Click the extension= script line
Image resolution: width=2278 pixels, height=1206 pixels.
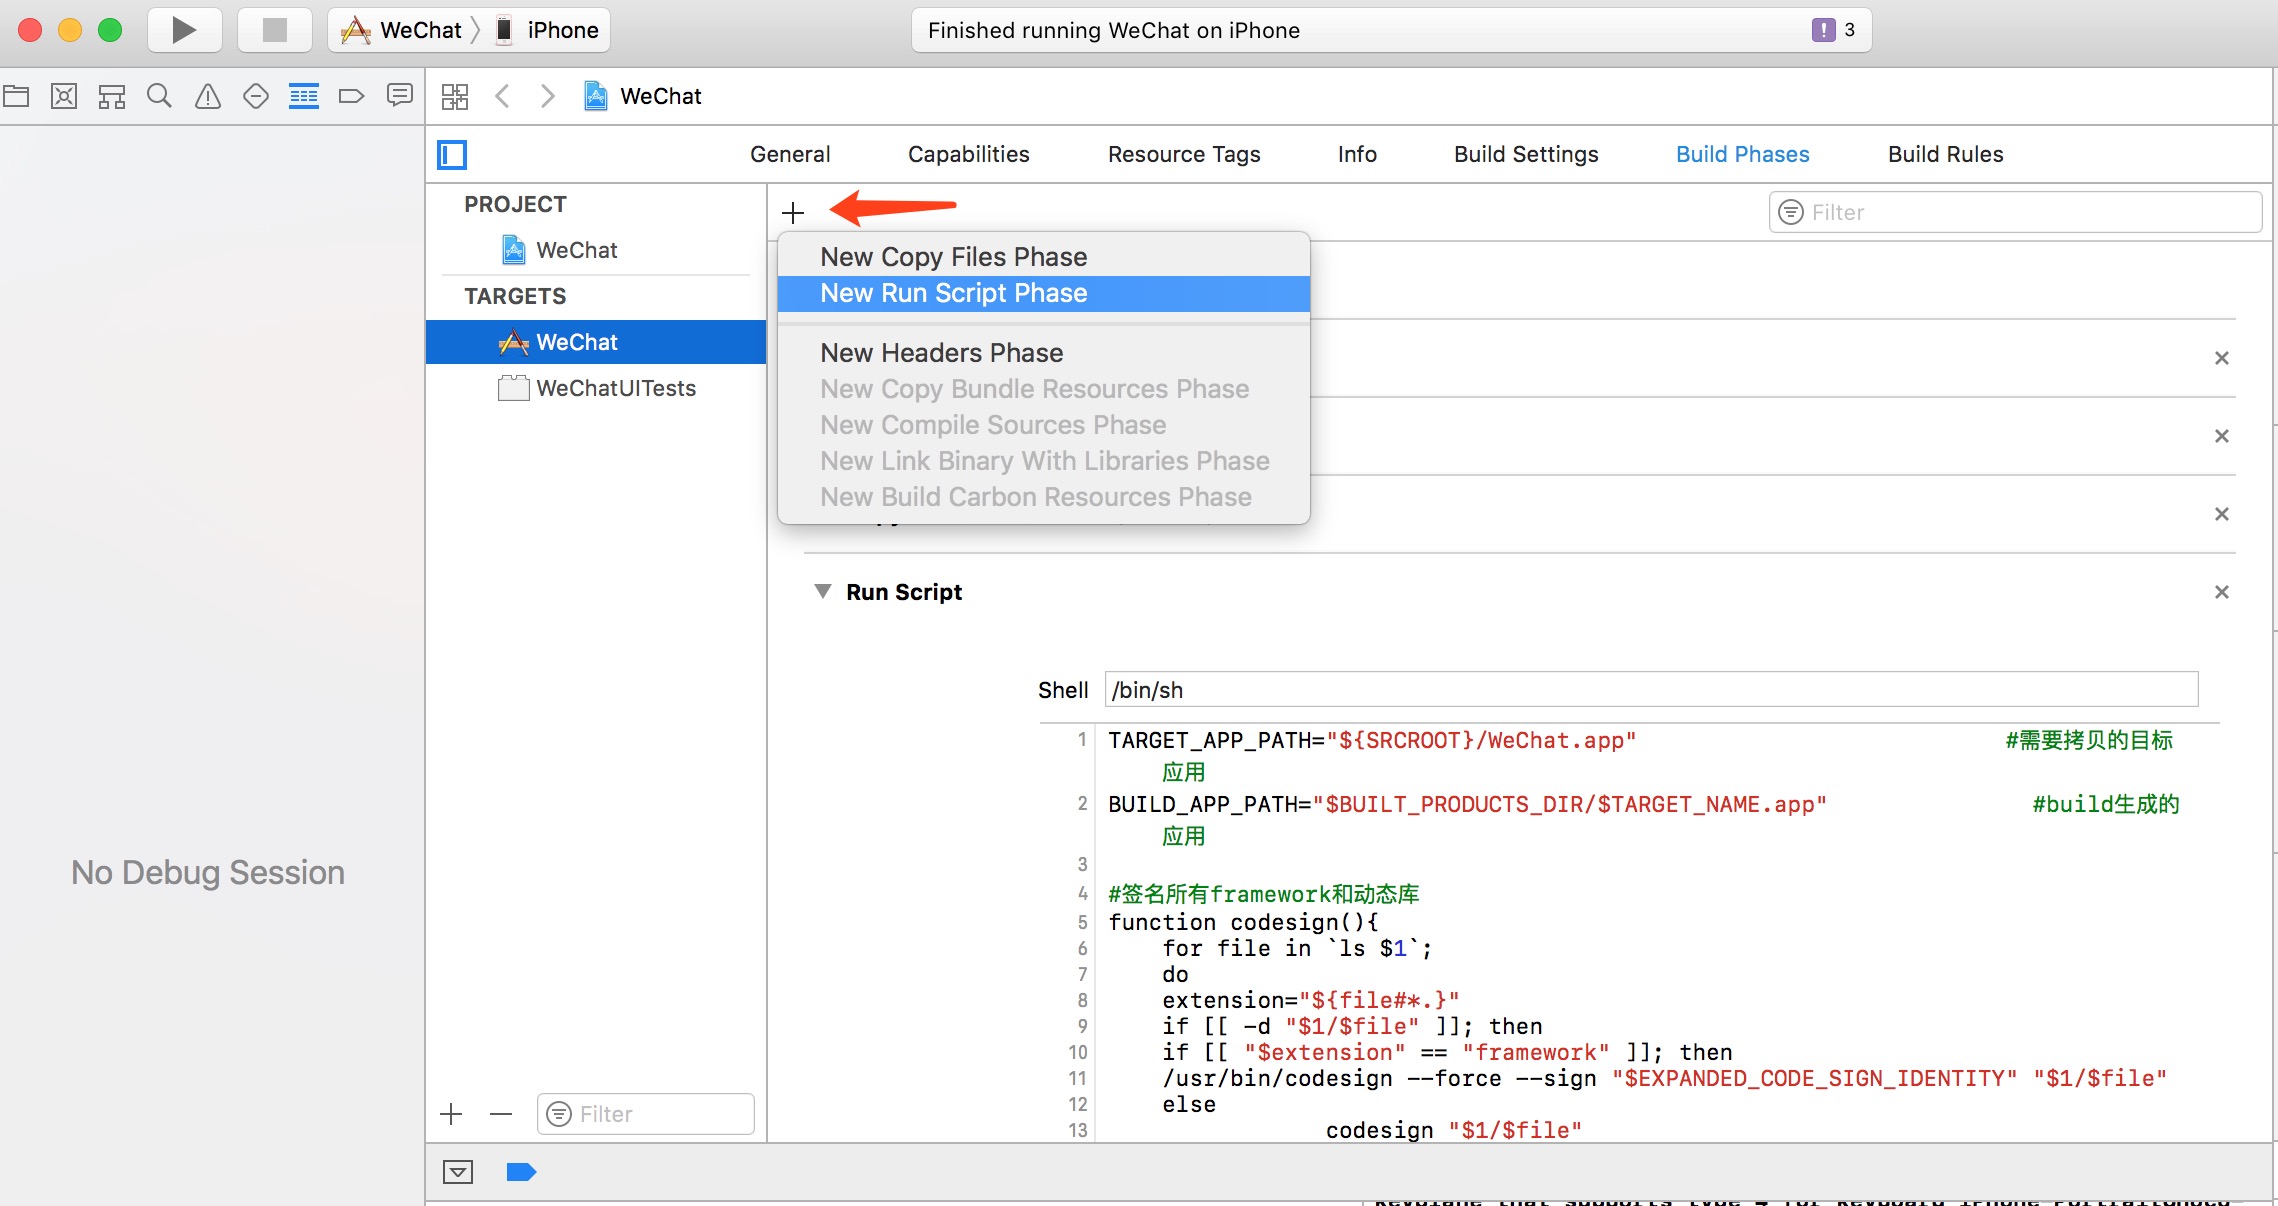(1310, 1000)
